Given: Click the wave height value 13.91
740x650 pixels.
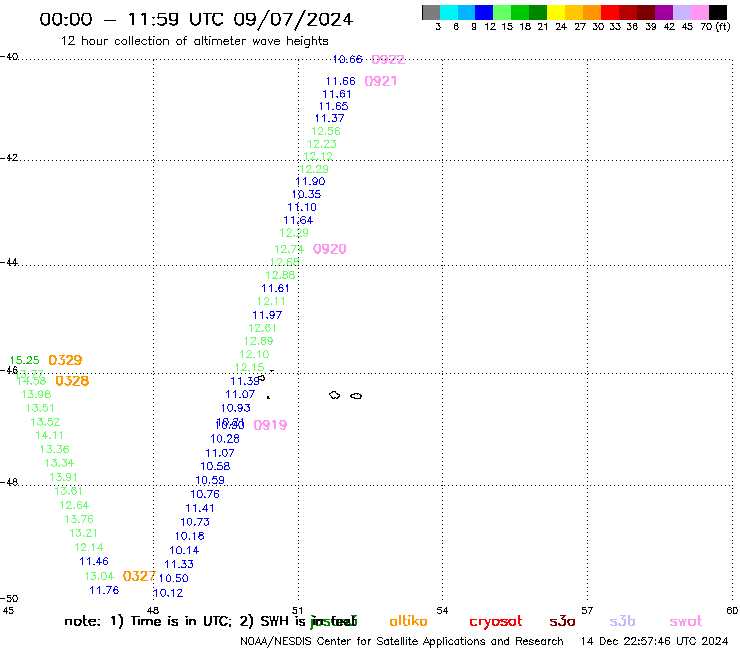Looking at the screenshot, I should point(63,477).
